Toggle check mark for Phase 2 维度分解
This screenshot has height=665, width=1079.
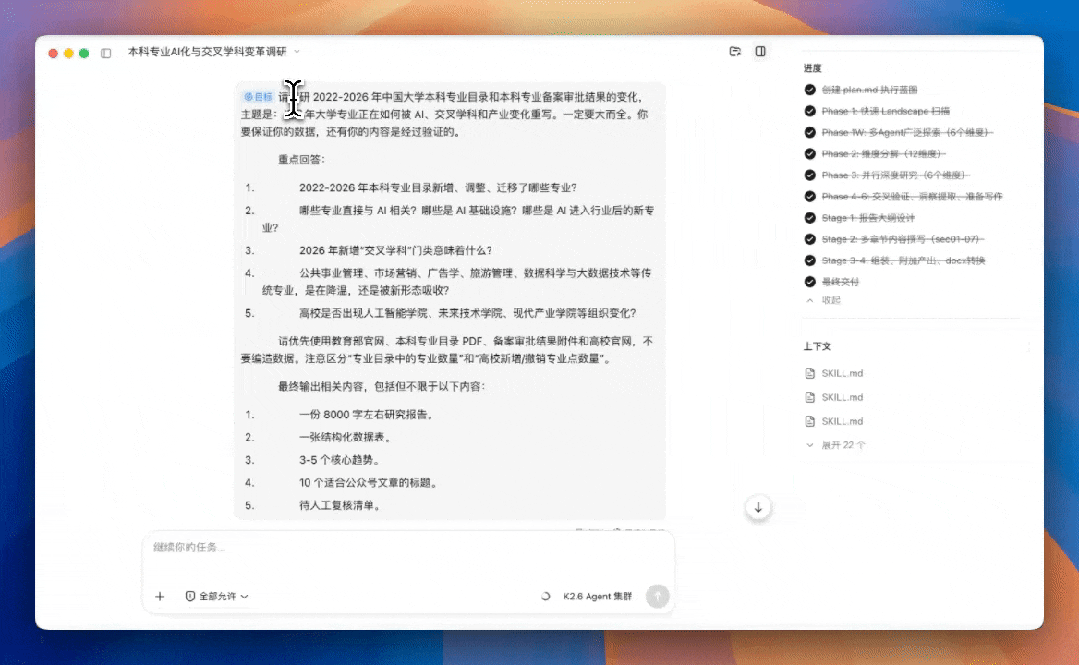click(x=810, y=154)
